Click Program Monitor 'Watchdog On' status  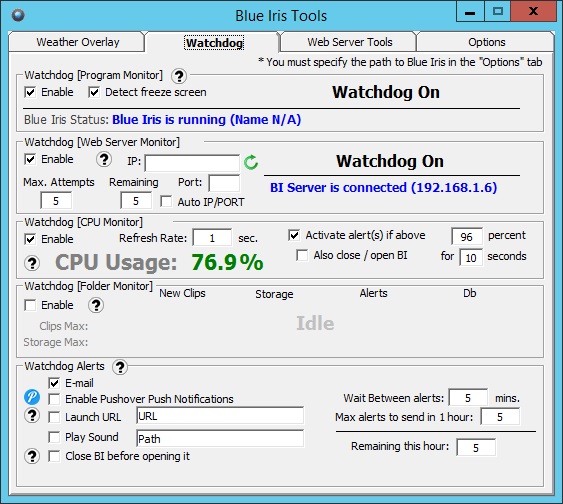click(x=386, y=92)
